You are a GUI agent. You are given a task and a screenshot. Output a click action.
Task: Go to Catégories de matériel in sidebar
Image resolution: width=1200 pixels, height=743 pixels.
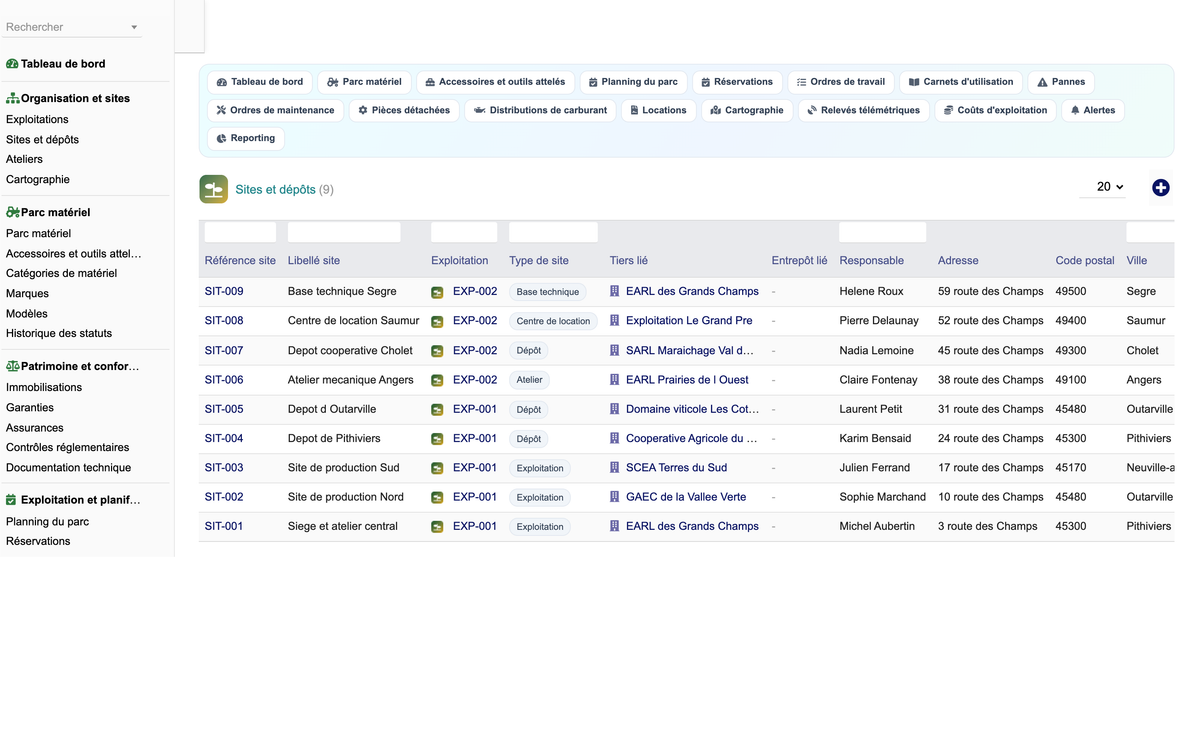pyautogui.click(x=61, y=273)
